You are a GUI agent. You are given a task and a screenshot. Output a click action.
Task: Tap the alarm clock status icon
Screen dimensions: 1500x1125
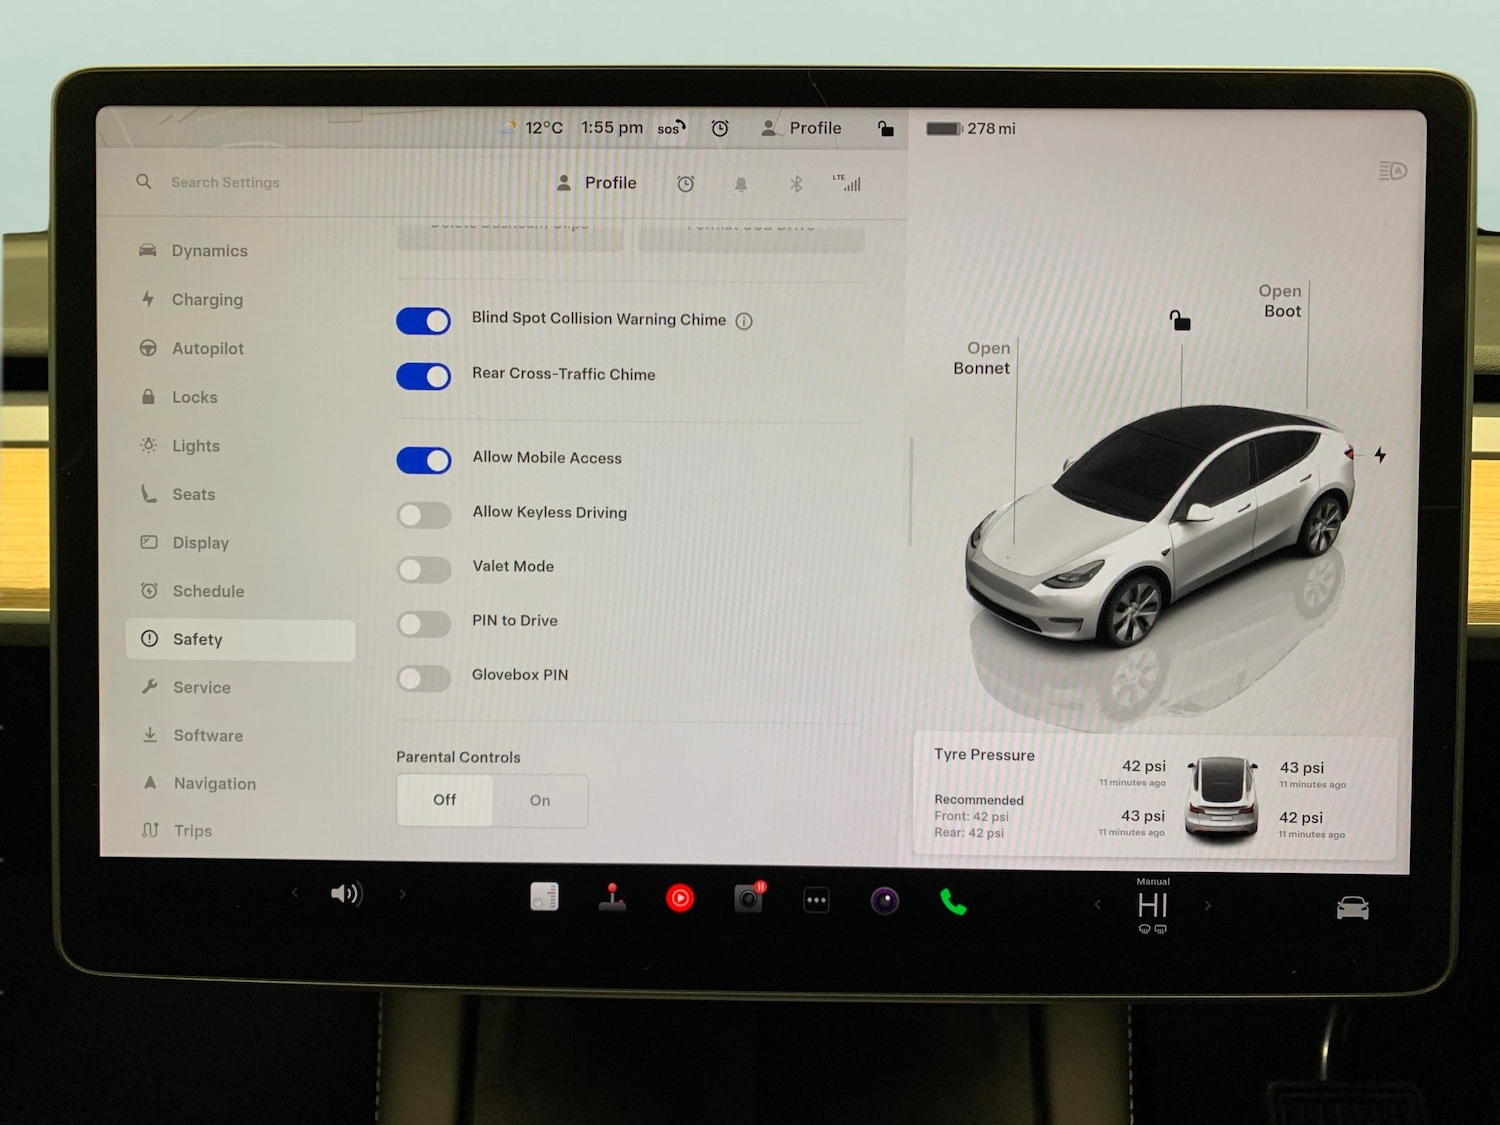click(720, 128)
